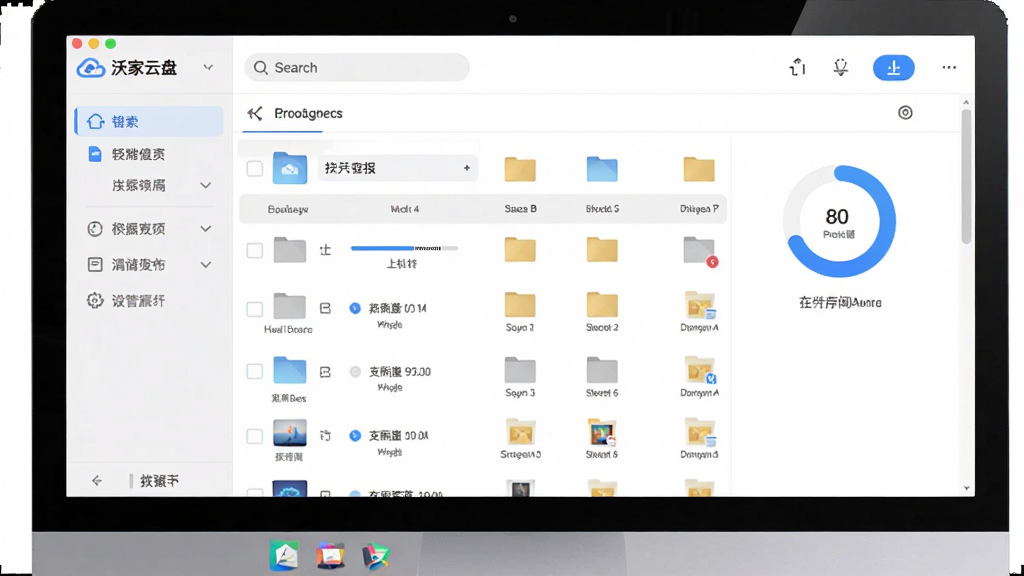Click the blue cloud logo in the sidebar header
Screen dimensions: 1024x576
point(91,68)
